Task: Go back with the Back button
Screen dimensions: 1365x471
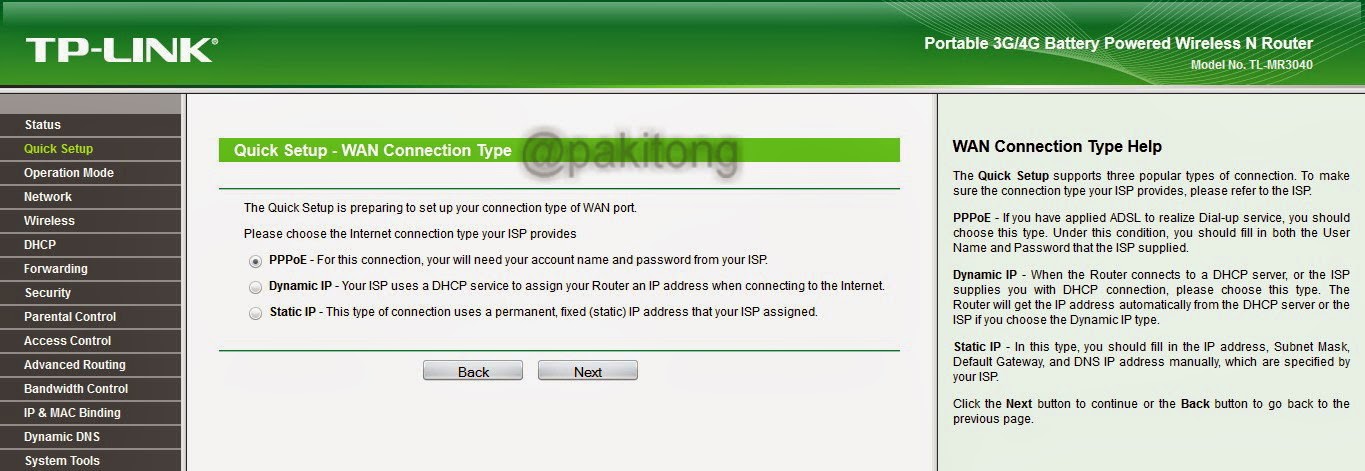Action: [x=473, y=371]
